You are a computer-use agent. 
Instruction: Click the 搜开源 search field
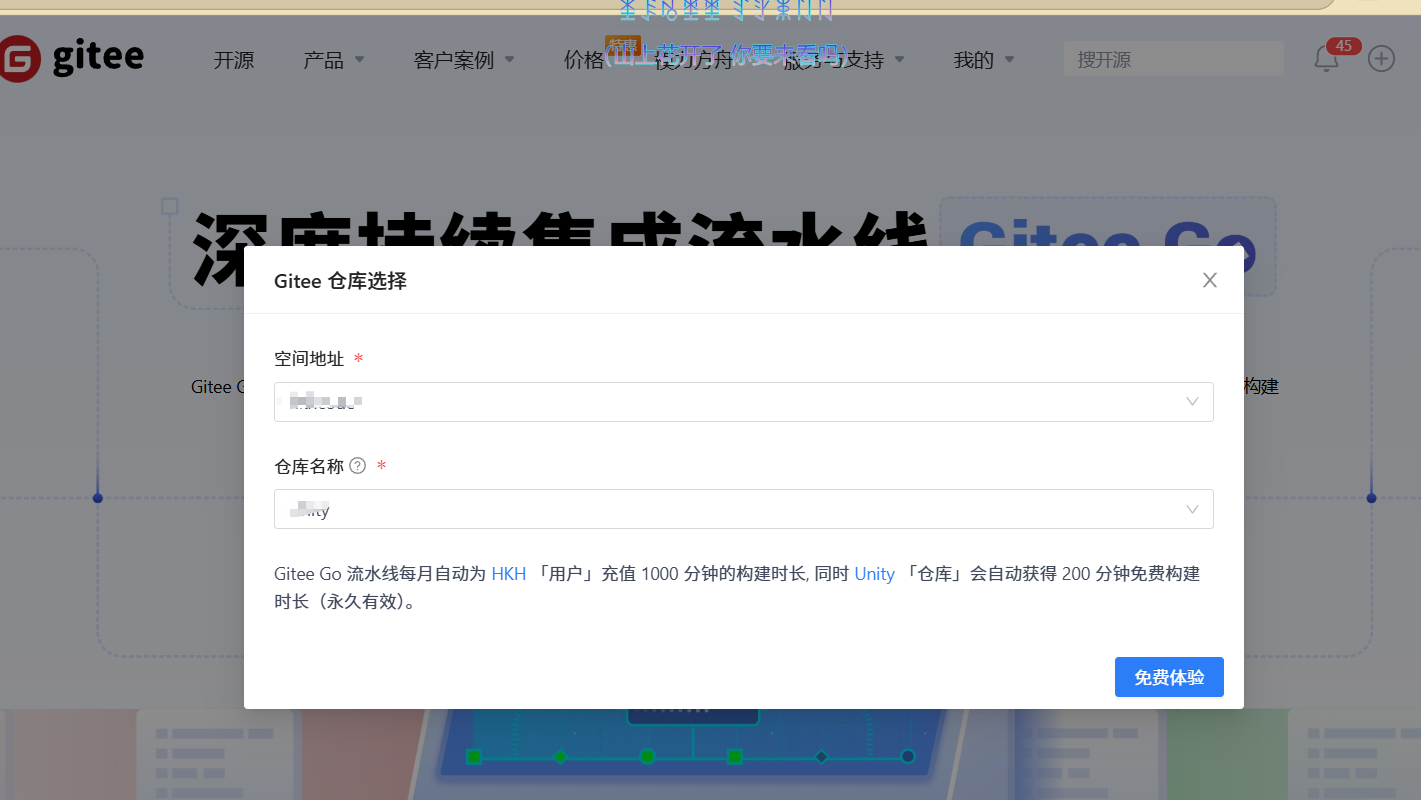[x=1172, y=59]
